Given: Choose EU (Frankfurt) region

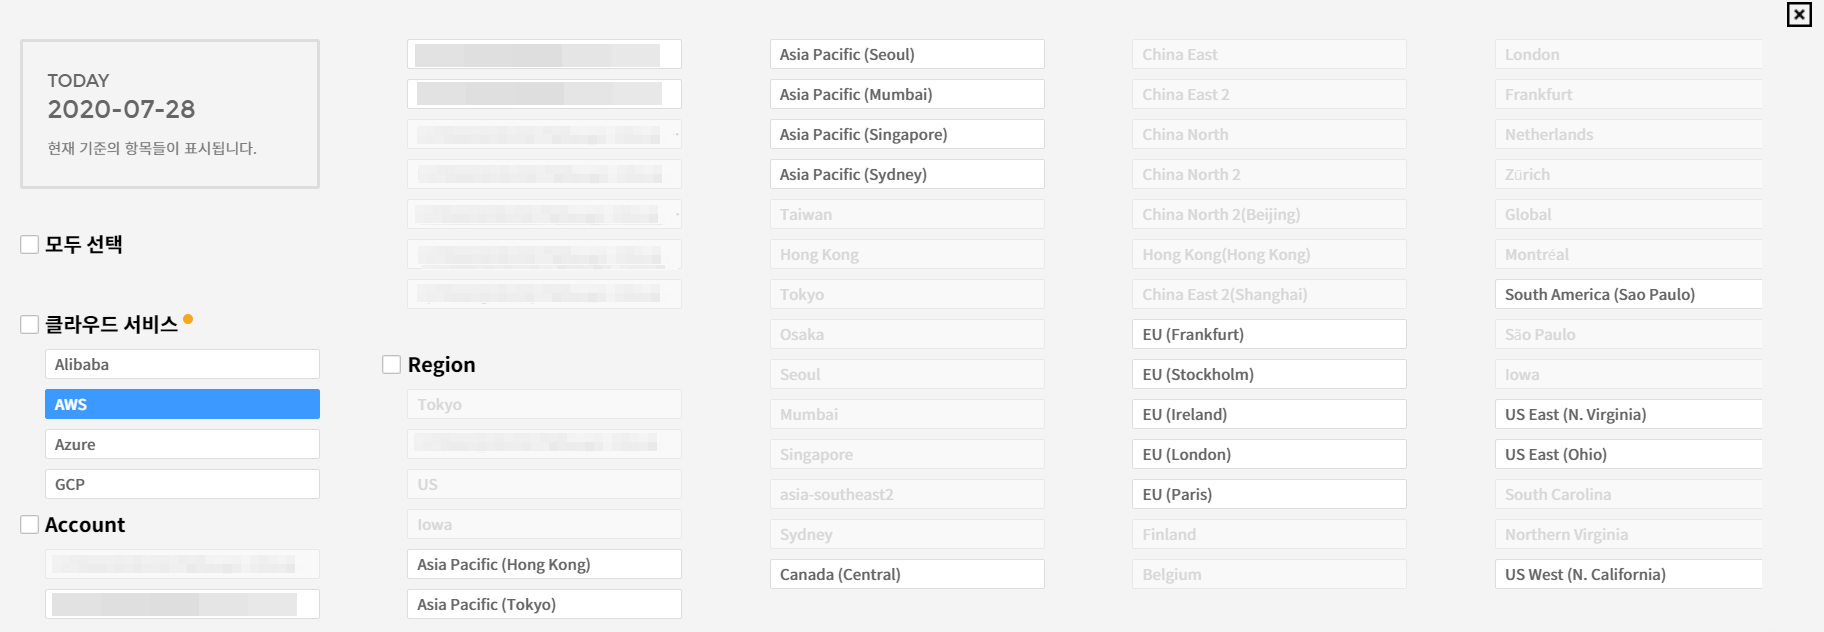Looking at the screenshot, I should 1269,334.
